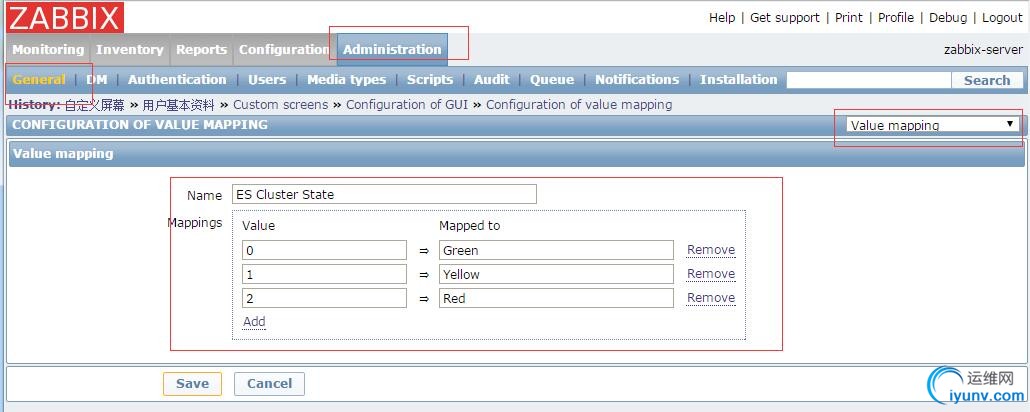
Task: Click the Search button
Action: tap(987, 80)
